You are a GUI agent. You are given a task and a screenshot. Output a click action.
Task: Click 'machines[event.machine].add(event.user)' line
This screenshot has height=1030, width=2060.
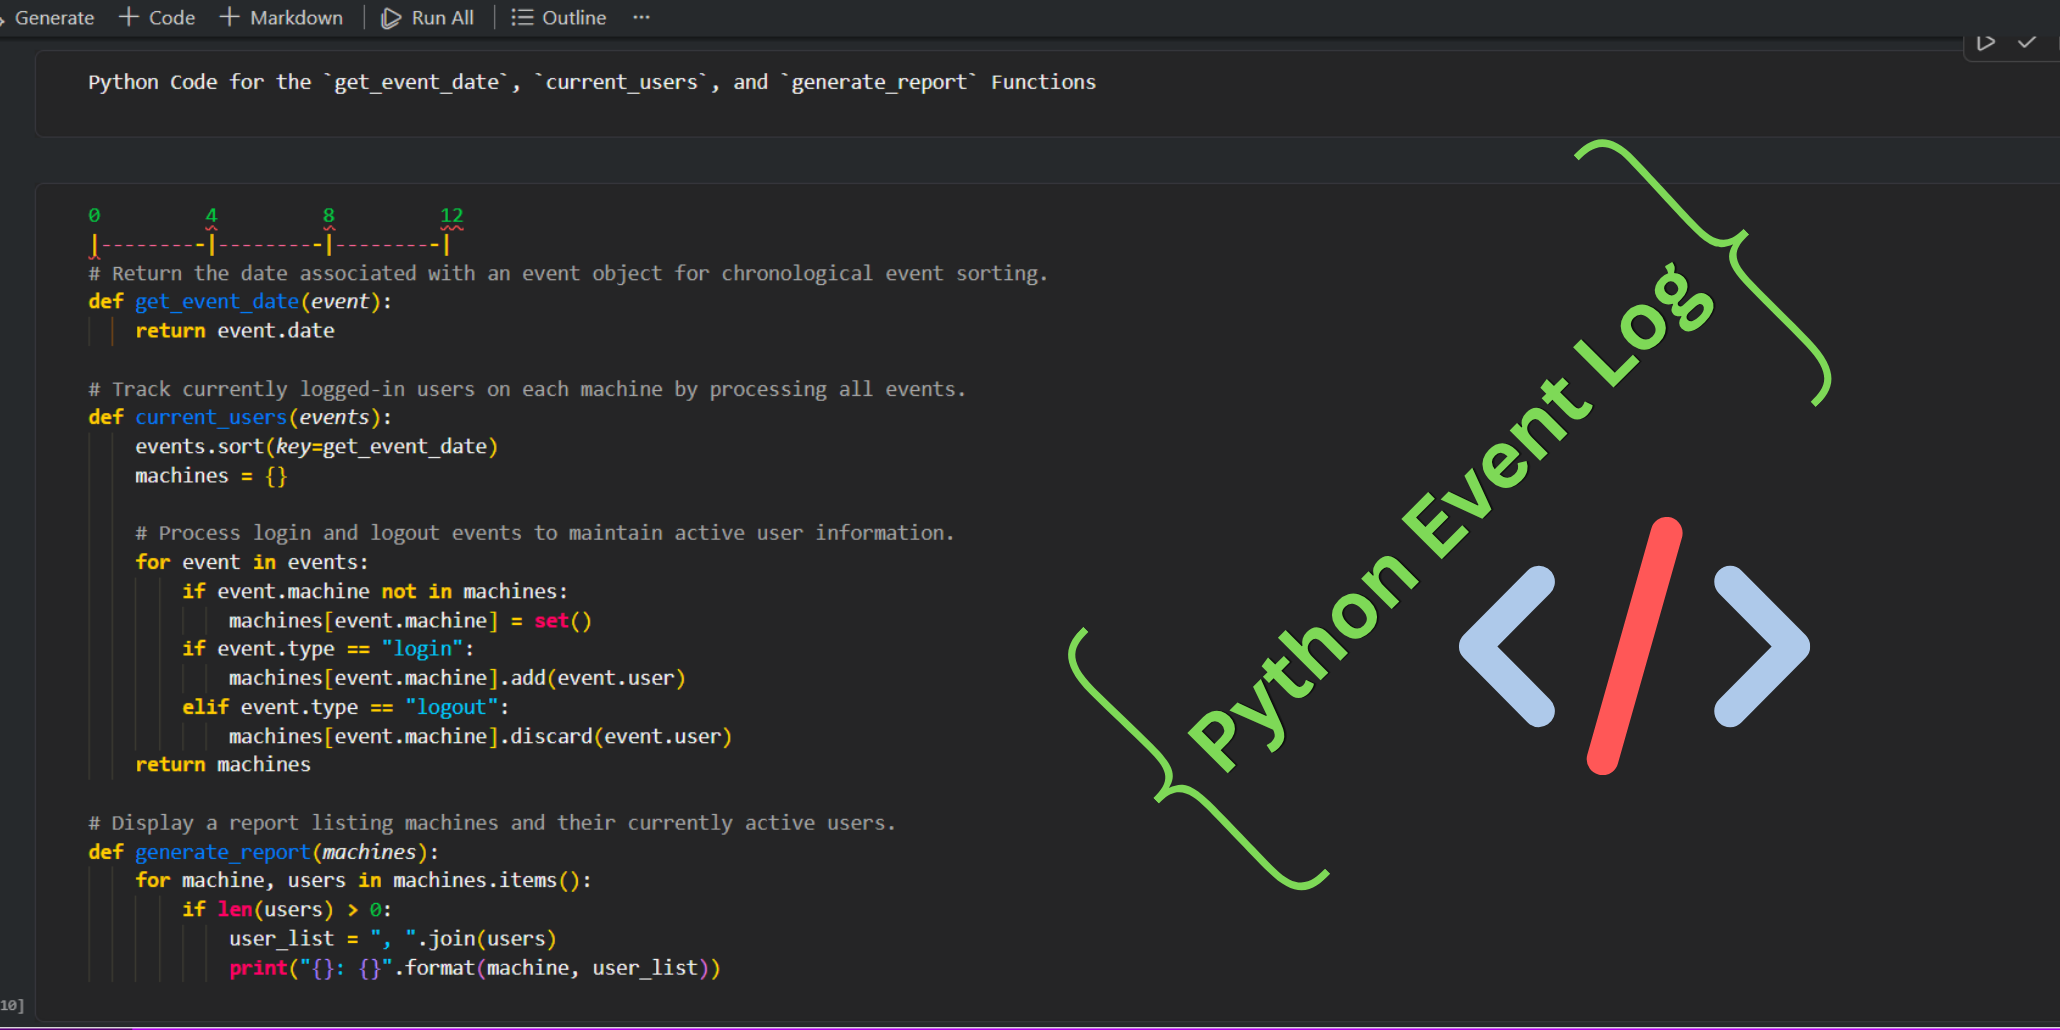[457, 677]
